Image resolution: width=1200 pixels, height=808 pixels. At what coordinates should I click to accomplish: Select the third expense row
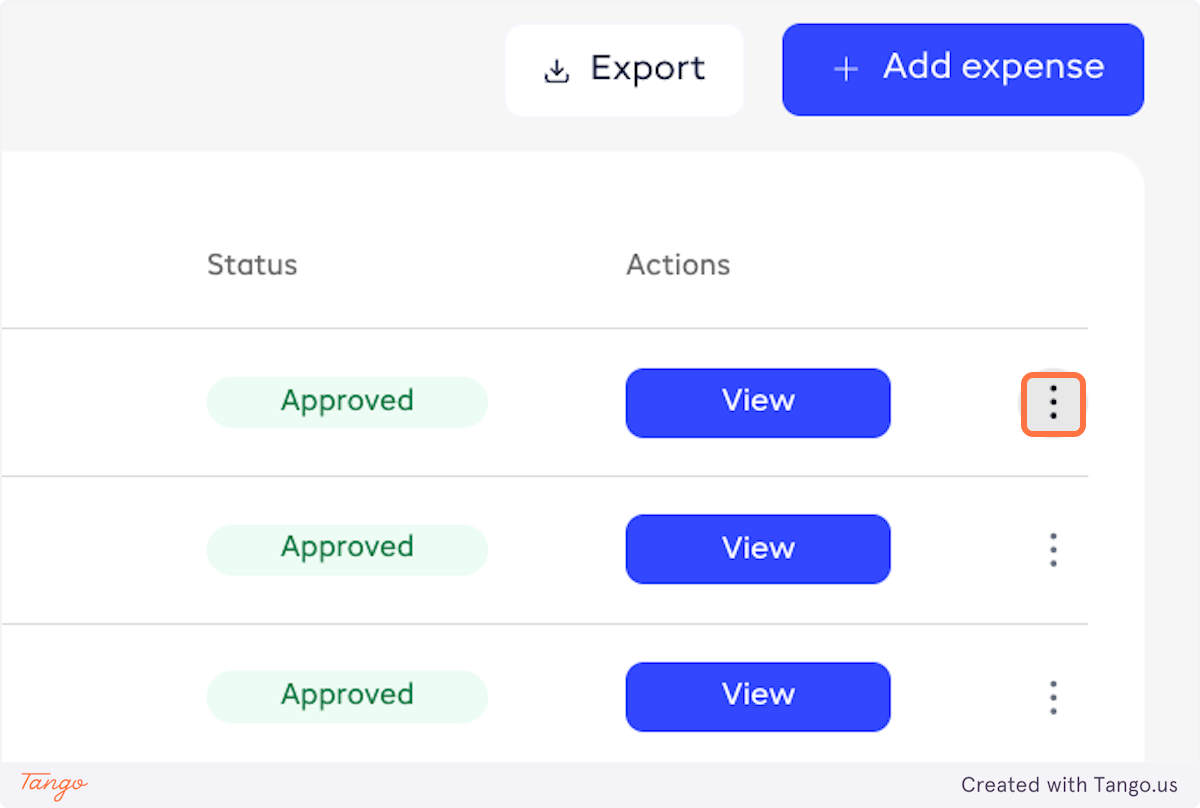(100, 697)
